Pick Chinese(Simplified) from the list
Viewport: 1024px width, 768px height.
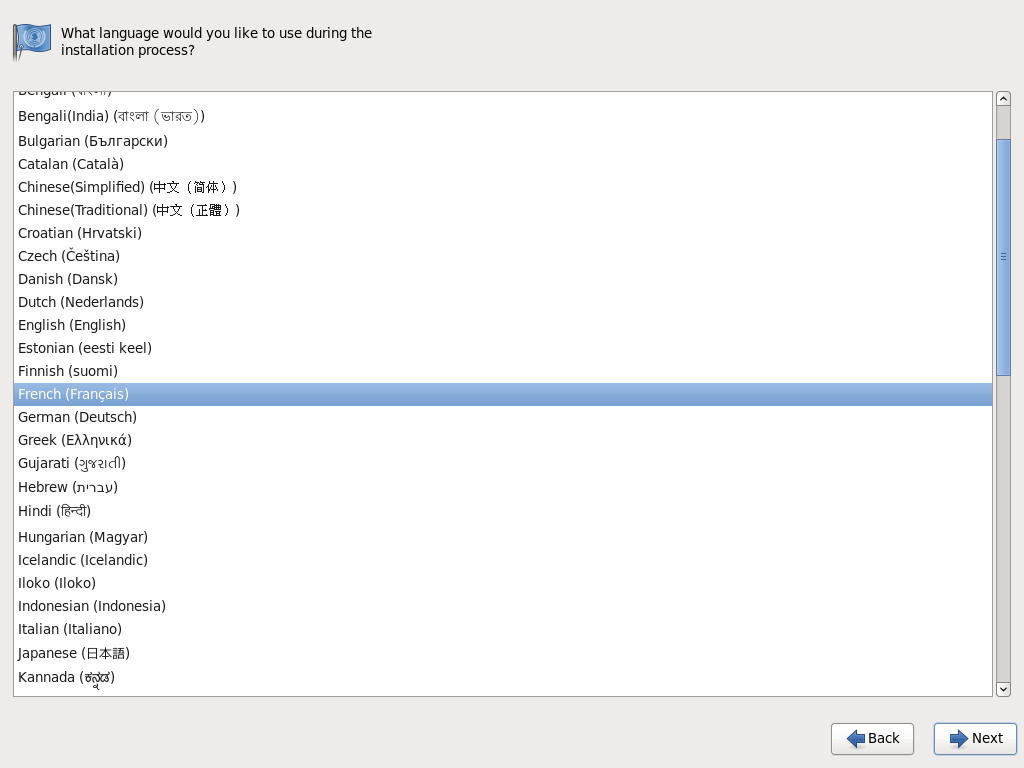click(x=127, y=187)
